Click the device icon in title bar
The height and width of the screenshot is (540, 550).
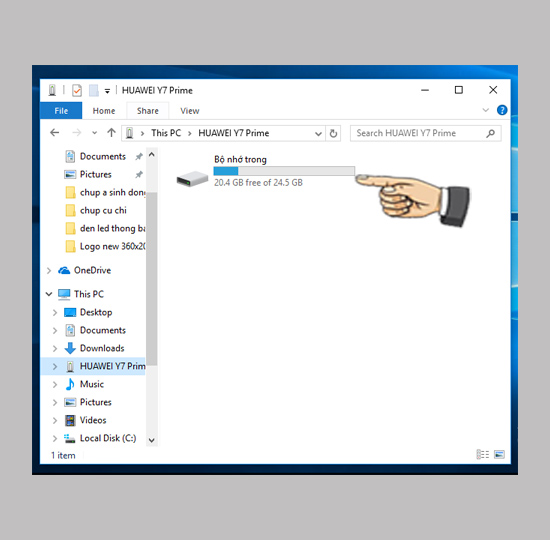click(x=52, y=91)
